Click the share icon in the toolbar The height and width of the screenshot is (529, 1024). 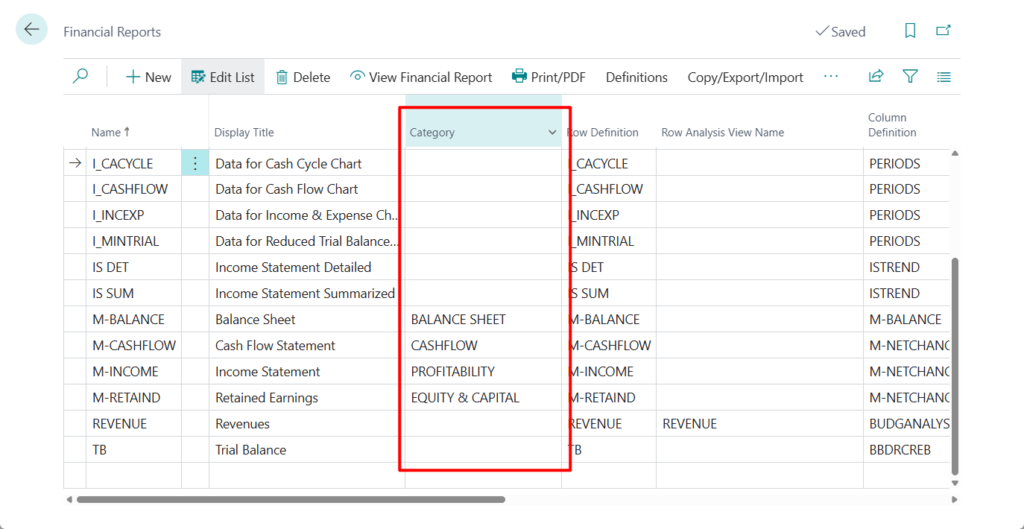[876, 77]
